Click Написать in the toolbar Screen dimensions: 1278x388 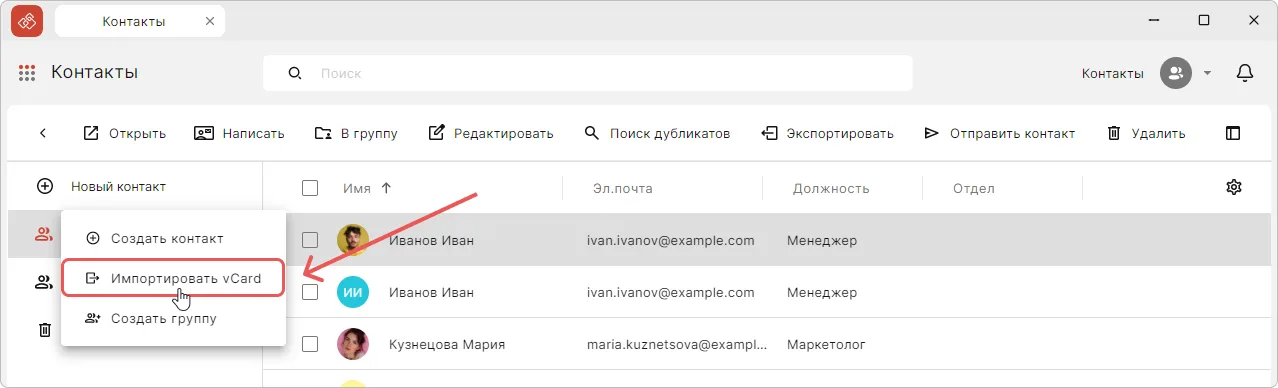click(239, 133)
